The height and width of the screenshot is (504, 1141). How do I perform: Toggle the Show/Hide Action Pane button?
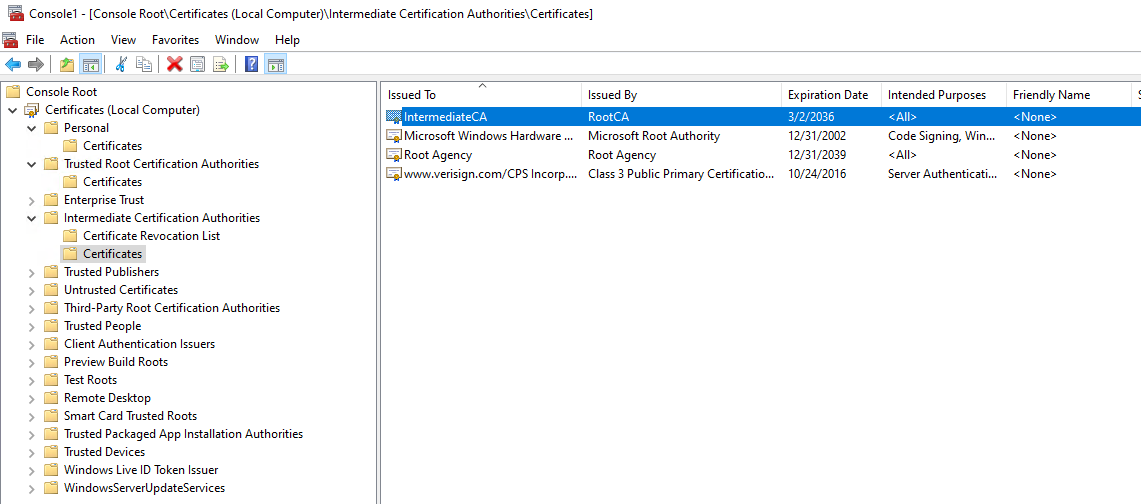point(275,65)
